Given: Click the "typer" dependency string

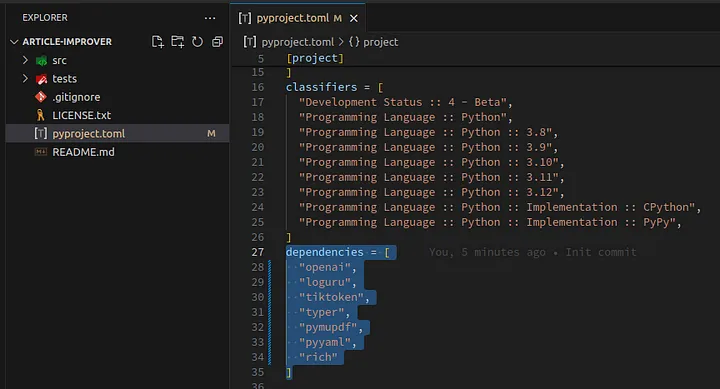Looking at the screenshot, I should point(321,312).
